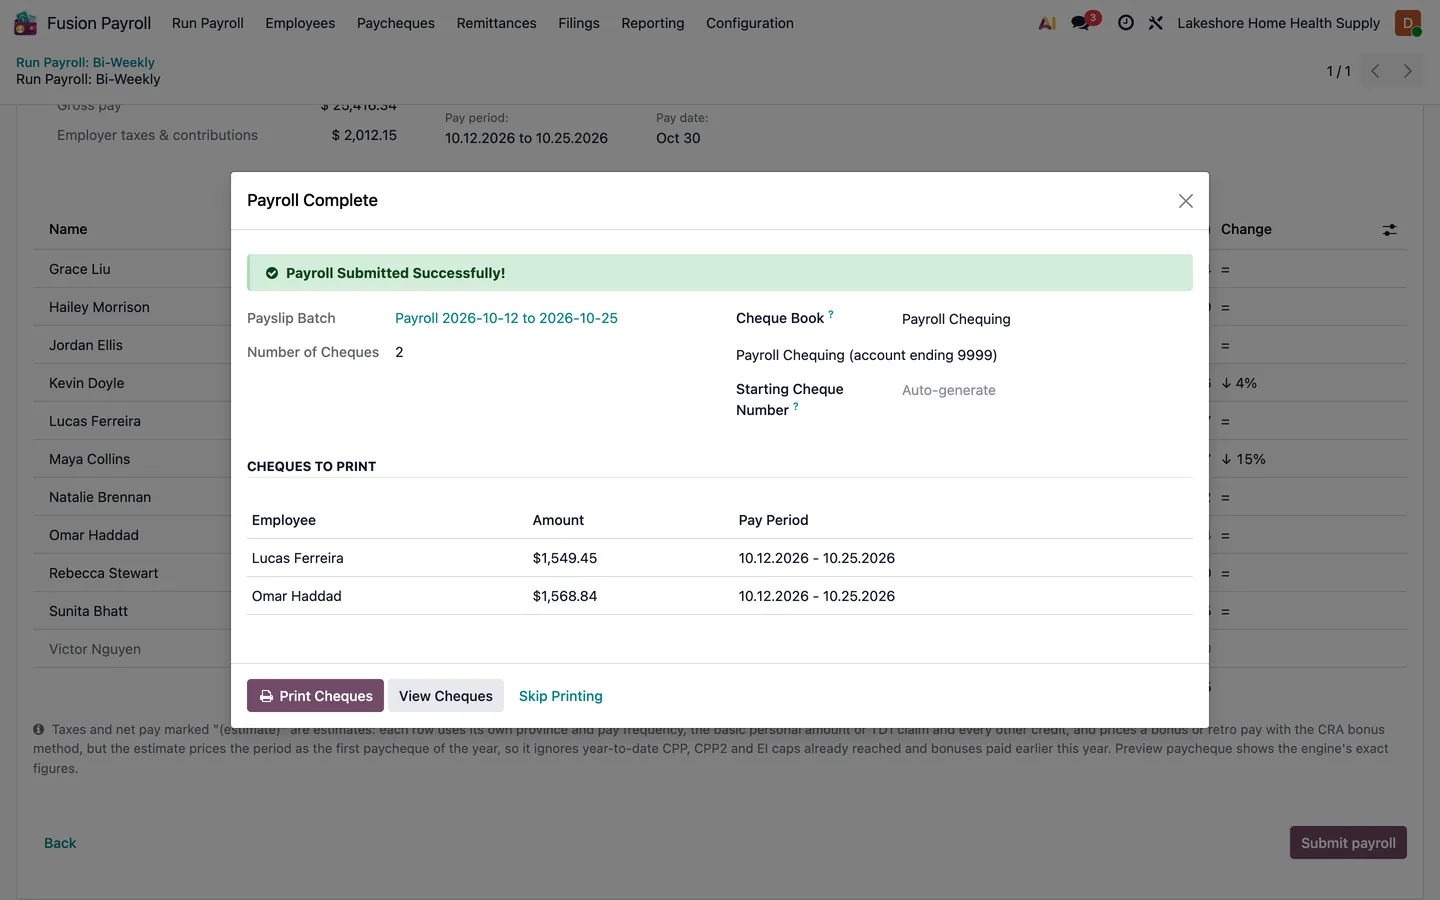The height and width of the screenshot is (900, 1440).
Task: Click the Back button
Action: (60, 843)
